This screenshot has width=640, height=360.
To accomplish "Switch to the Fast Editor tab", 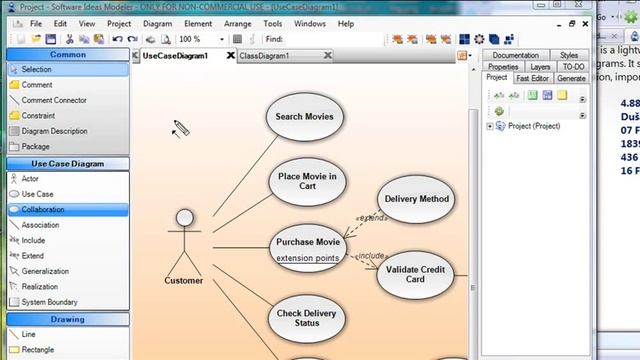I will (532, 78).
